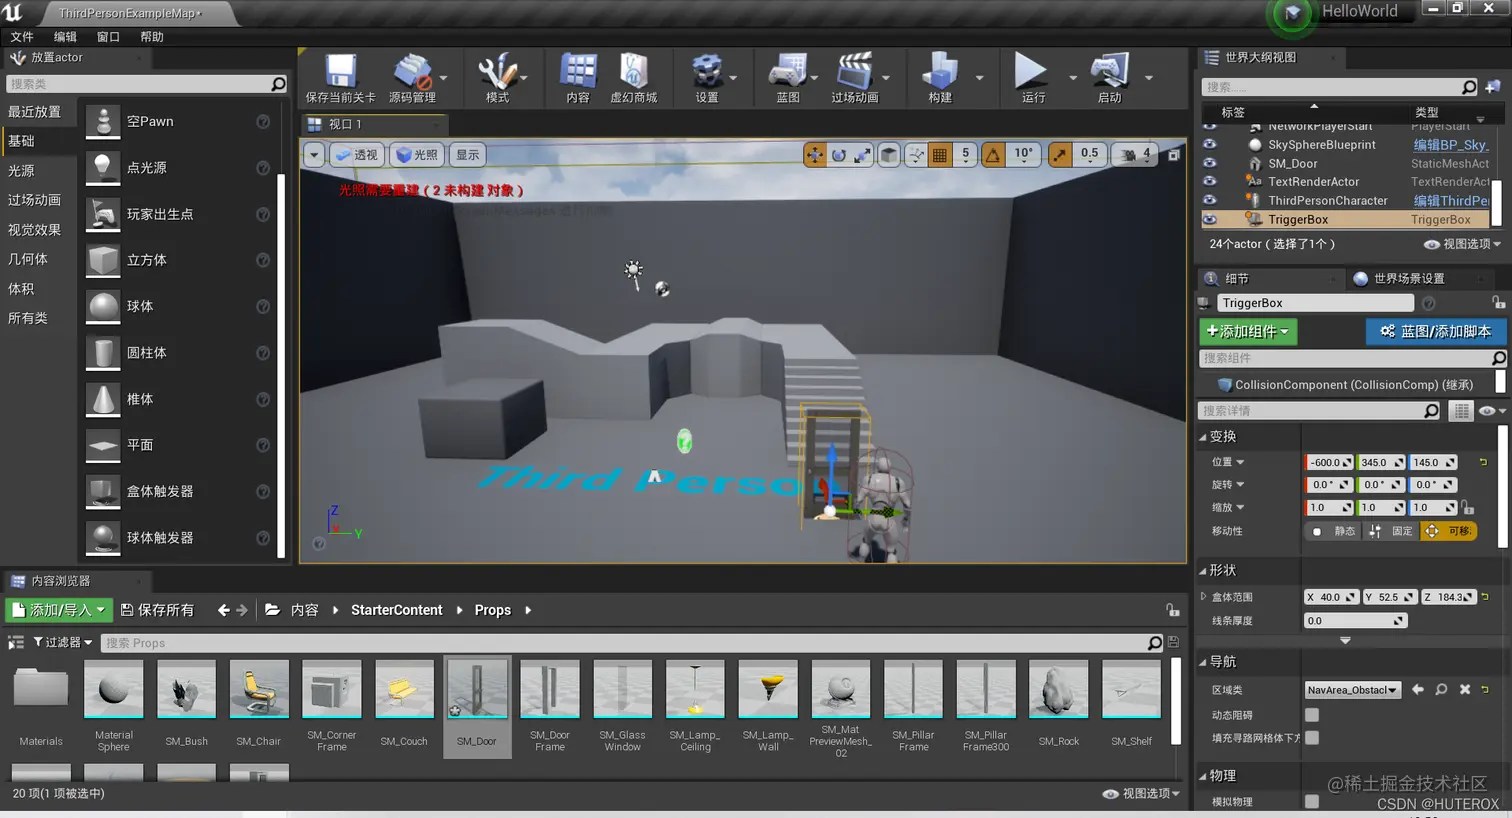Open the Help (帮助) menu
This screenshot has height=818, width=1512.
pos(152,37)
